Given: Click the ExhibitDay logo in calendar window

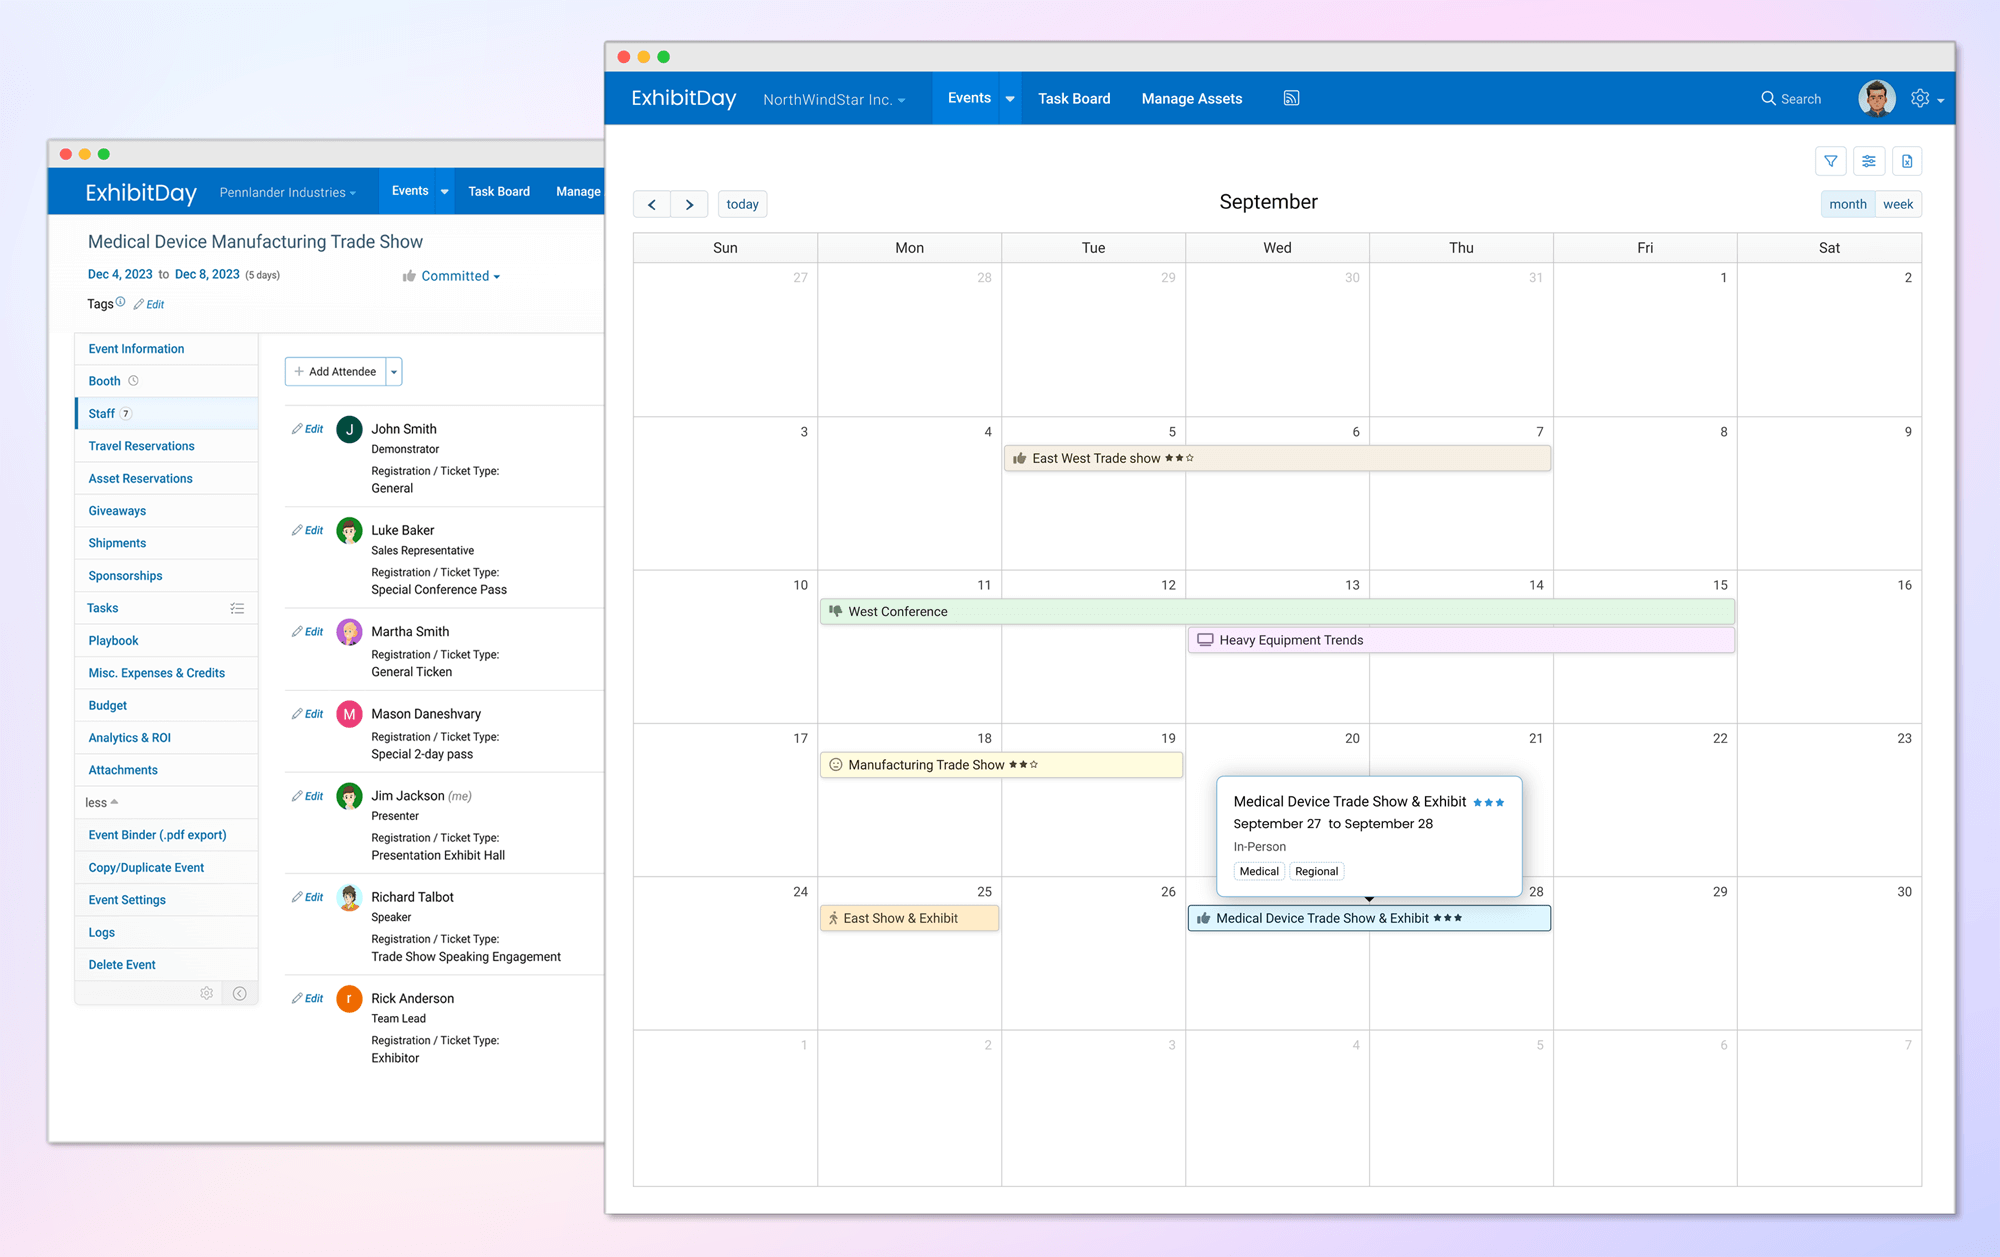Looking at the screenshot, I should pos(684,98).
